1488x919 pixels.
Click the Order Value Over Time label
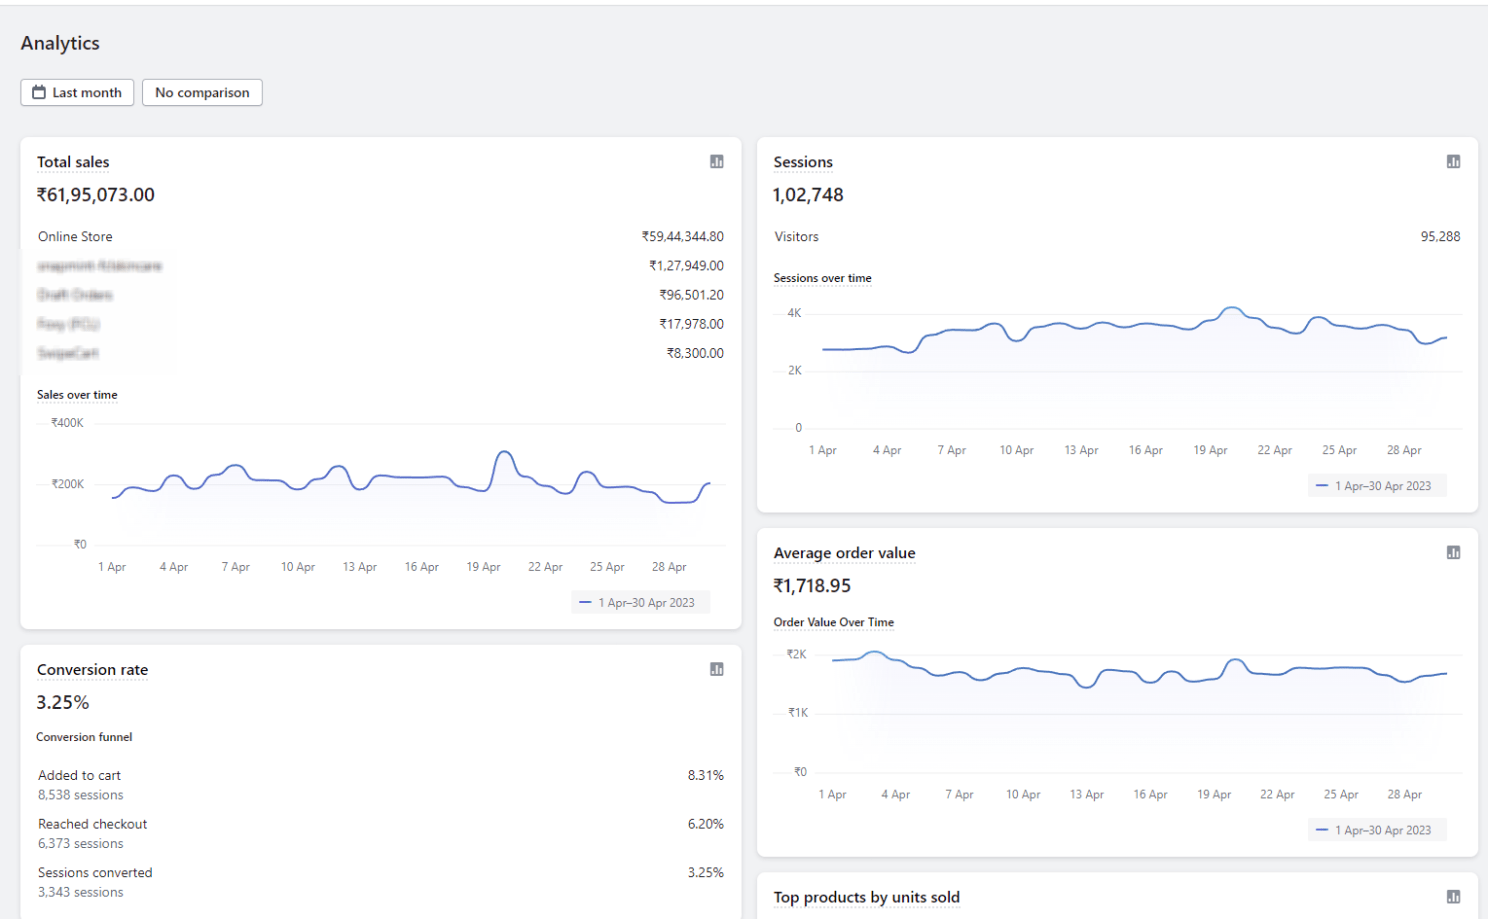(x=833, y=622)
